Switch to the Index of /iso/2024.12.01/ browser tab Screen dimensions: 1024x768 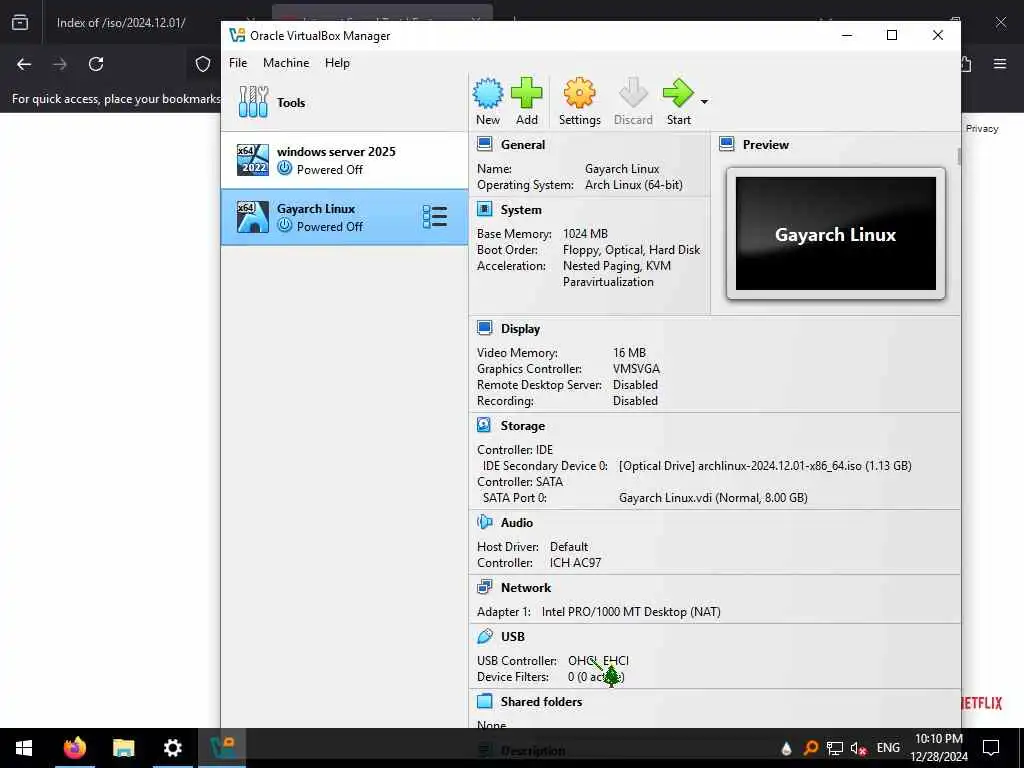click(x=121, y=22)
